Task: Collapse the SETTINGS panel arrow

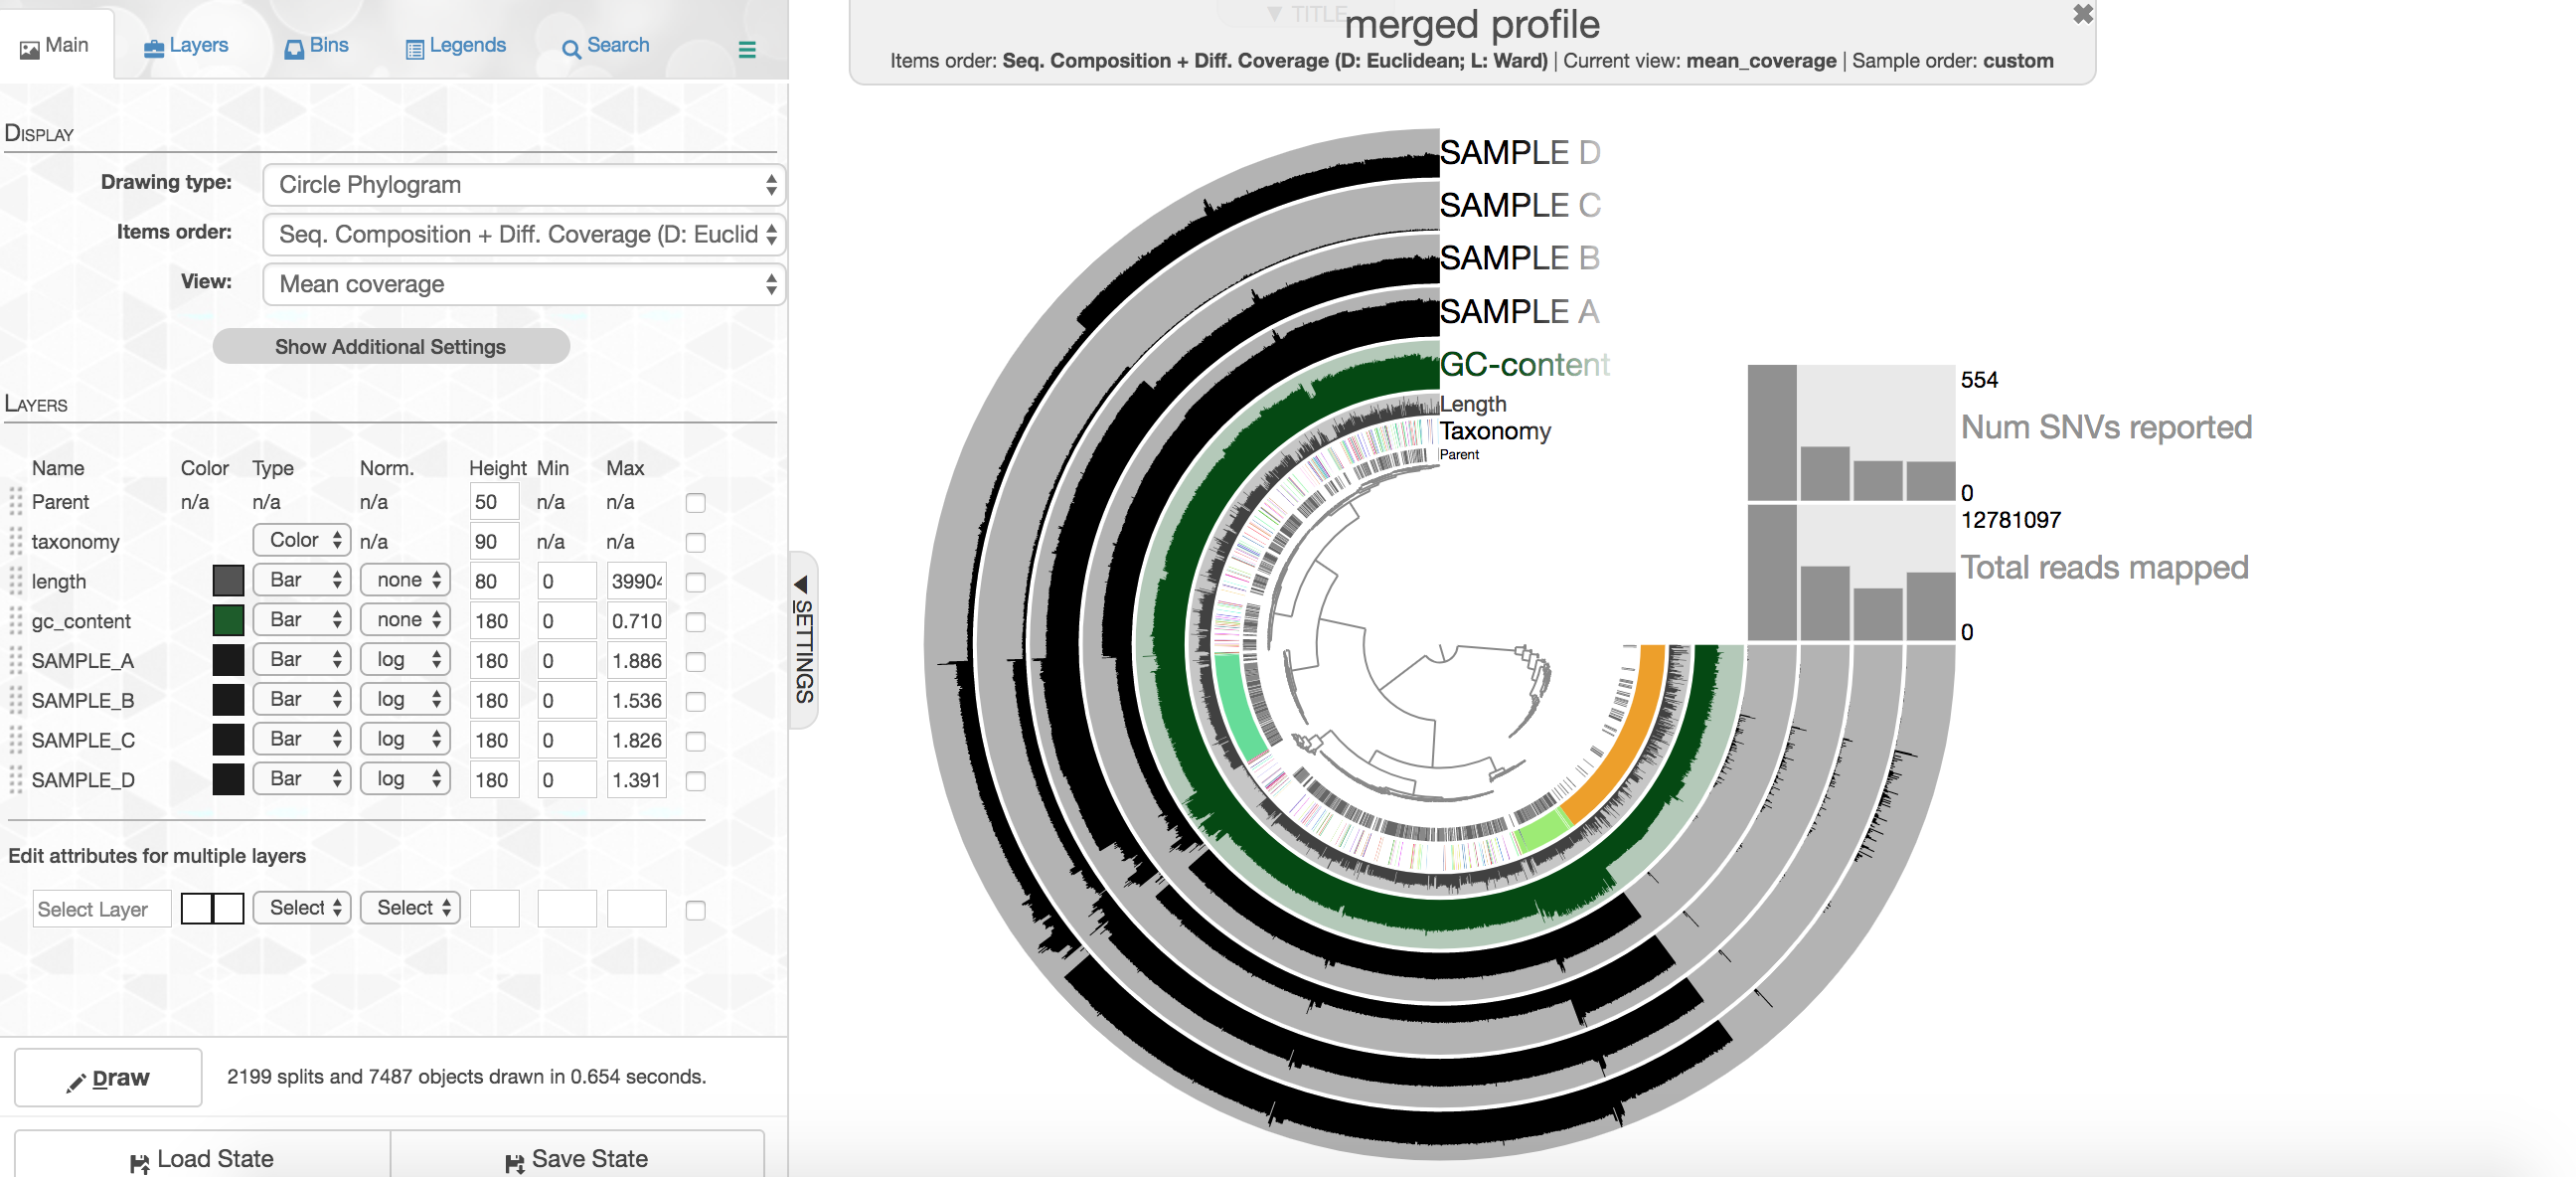Action: 801,584
